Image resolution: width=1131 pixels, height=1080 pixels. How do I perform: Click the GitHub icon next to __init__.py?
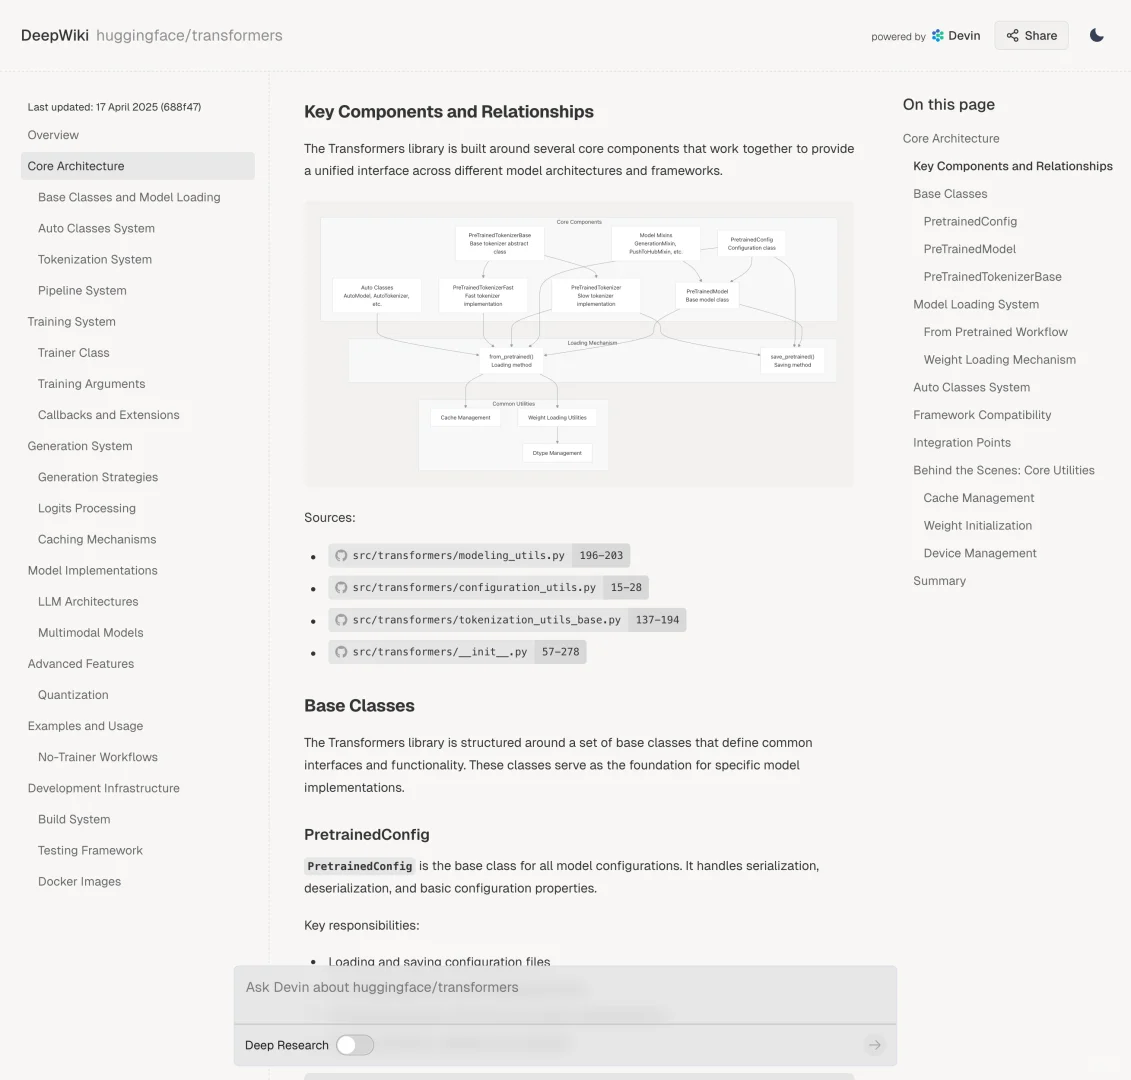click(x=342, y=651)
